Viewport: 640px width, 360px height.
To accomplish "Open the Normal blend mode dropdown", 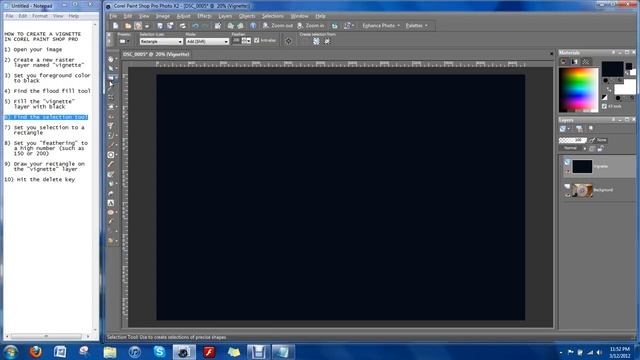I will point(573,148).
